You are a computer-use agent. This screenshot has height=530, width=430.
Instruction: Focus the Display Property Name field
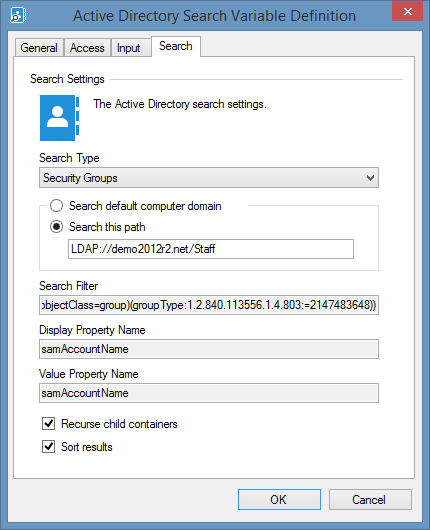209,349
